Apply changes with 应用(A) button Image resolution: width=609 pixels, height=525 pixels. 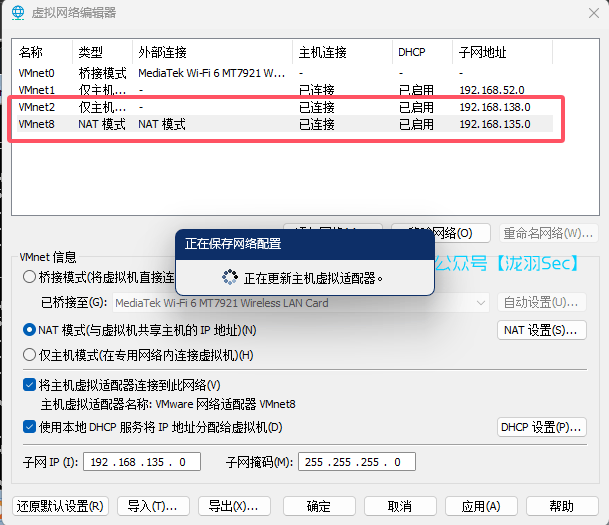[x=481, y=506]
